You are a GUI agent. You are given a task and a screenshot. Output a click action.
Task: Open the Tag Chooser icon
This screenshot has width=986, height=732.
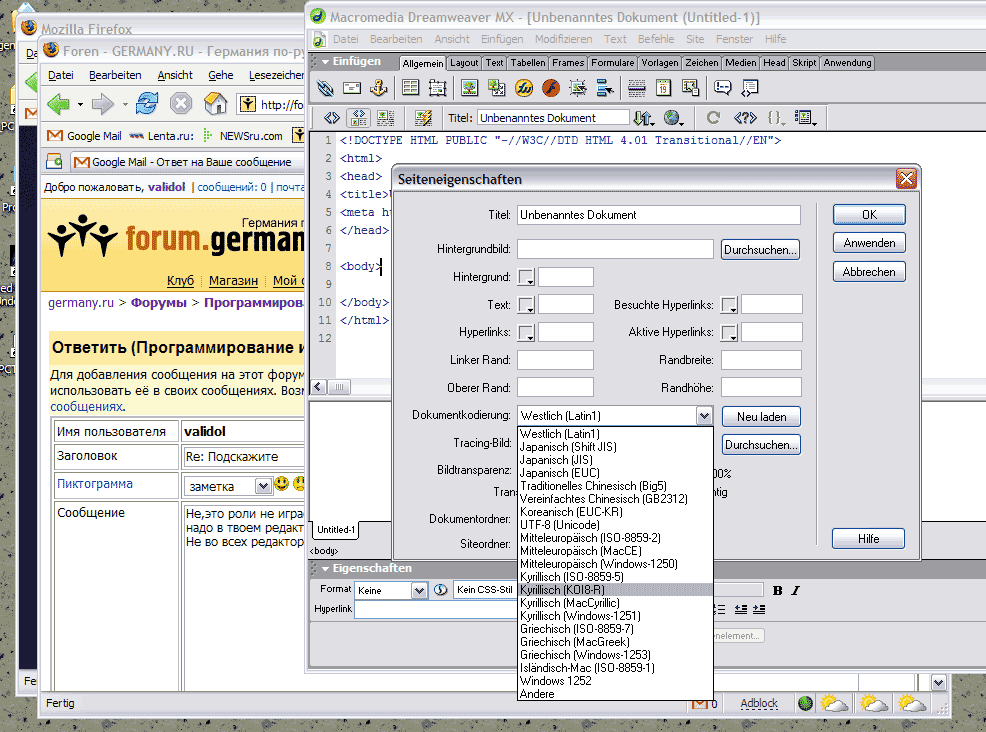[x=750, y=88]
